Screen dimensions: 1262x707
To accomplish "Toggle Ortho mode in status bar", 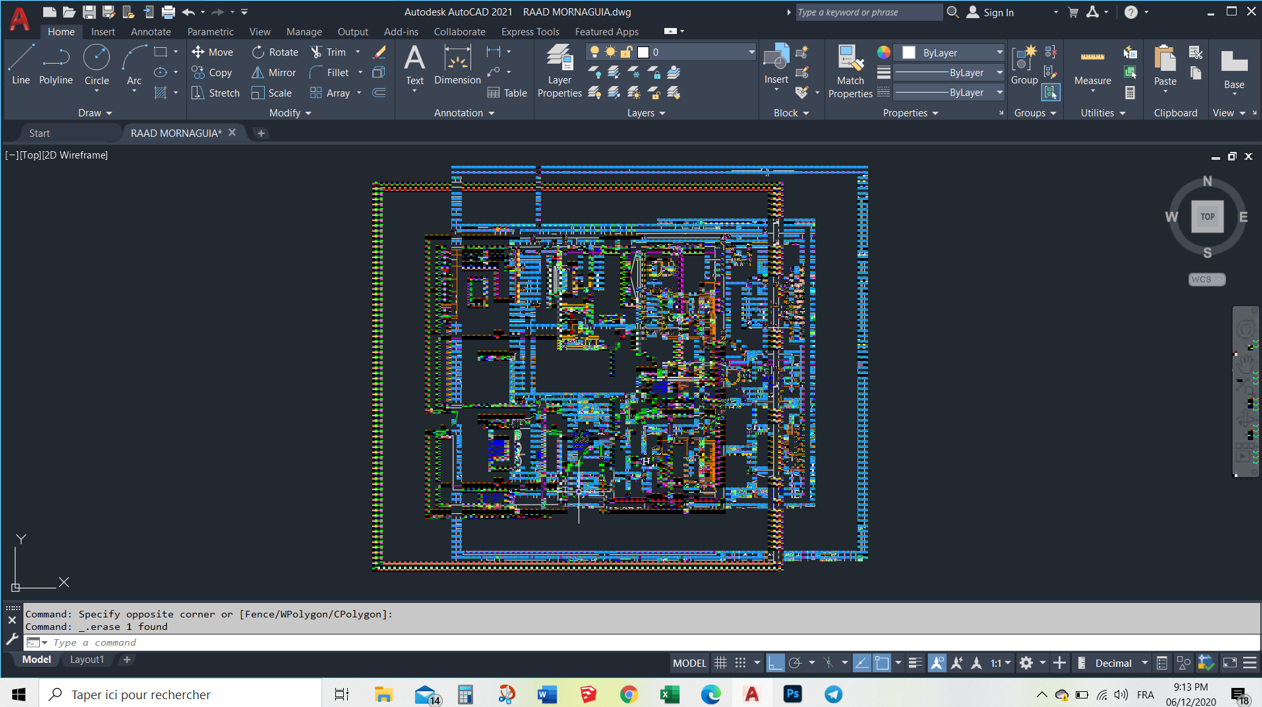I will (775, 663).
